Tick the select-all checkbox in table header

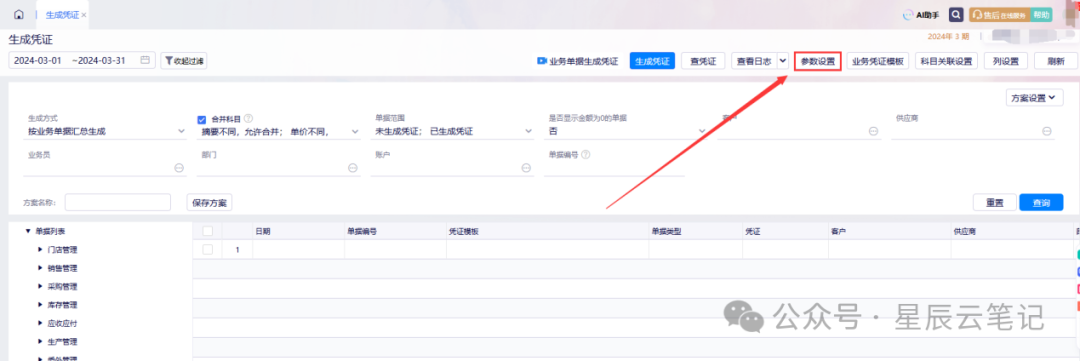(207, 231)
